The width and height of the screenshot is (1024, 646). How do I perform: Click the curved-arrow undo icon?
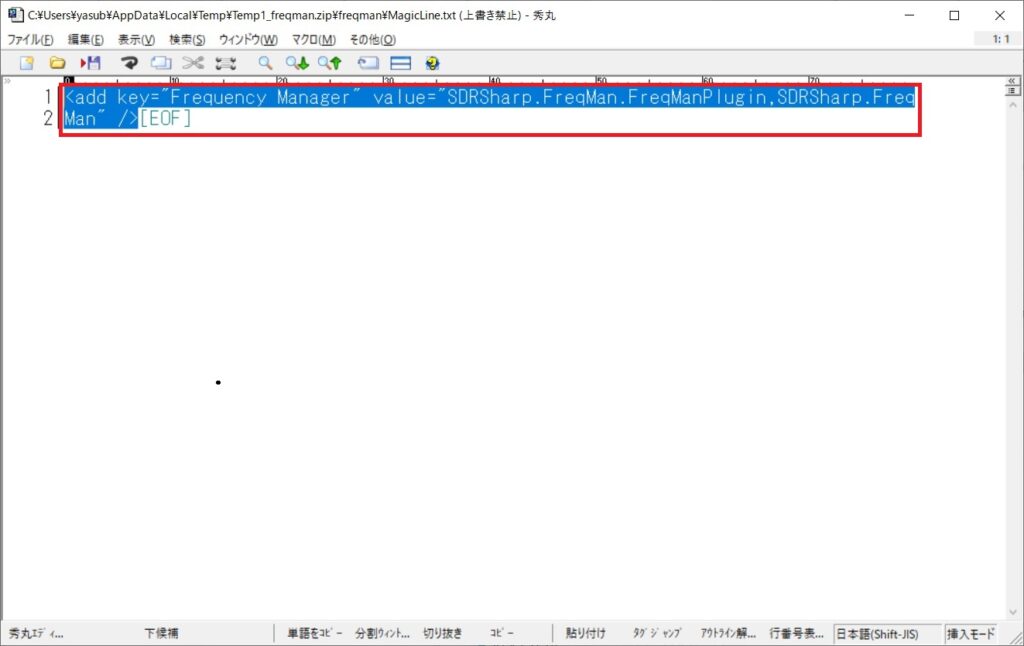click(x=129, y=63)
